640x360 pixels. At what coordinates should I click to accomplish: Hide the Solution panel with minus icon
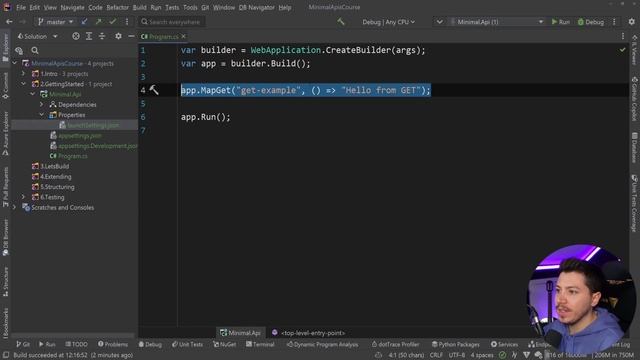click(x=131, y=36)
